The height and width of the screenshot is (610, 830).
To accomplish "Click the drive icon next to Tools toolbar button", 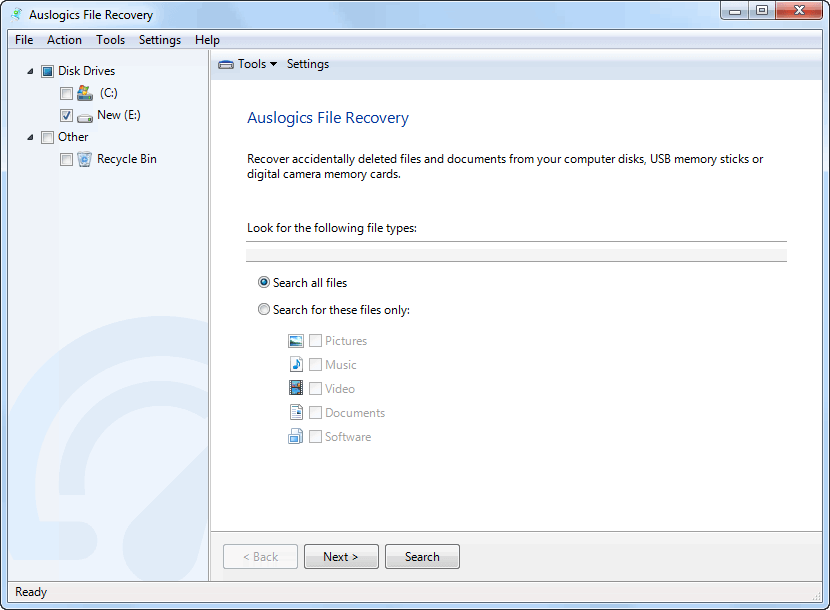I will tap(226, 65).
